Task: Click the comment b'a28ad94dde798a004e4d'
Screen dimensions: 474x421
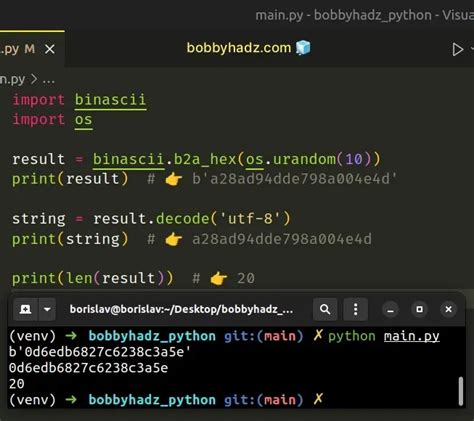Action: point(295,179)
